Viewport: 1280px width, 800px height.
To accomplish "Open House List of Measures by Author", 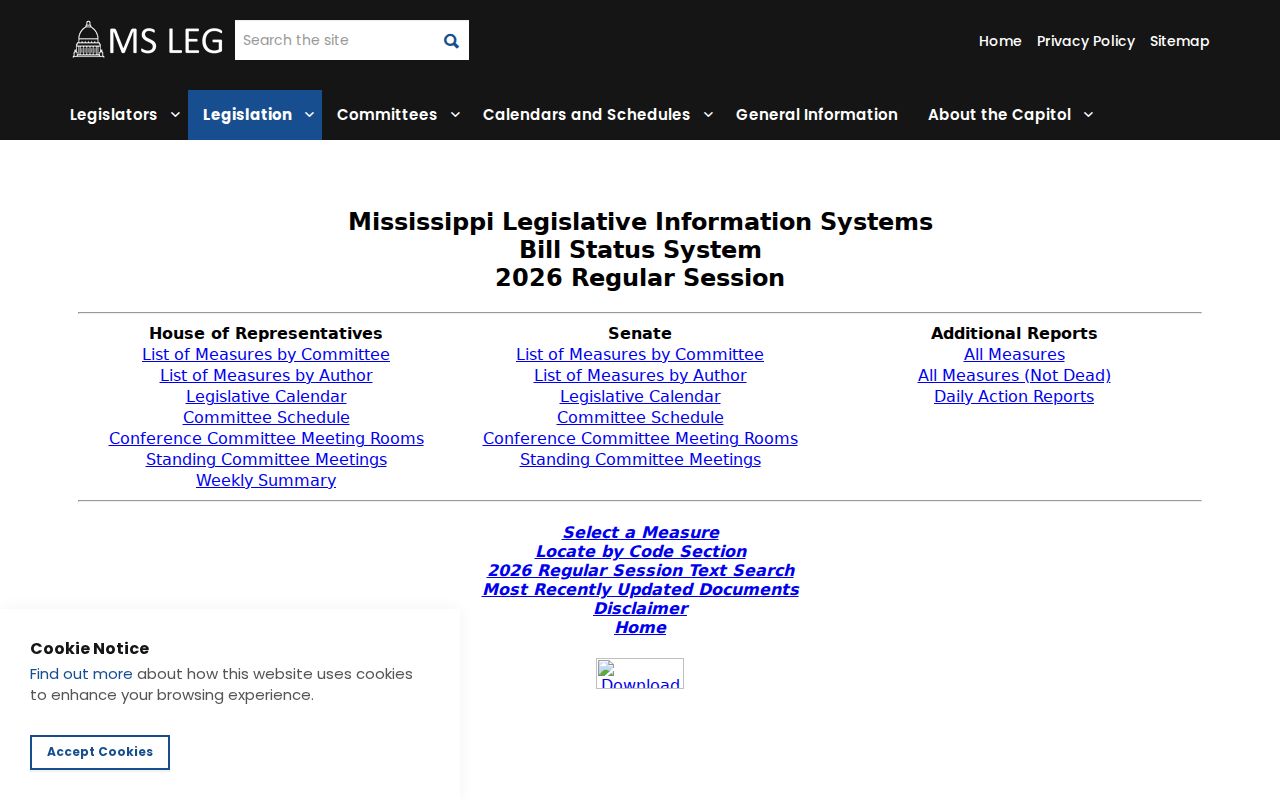I will click(266, 375).
